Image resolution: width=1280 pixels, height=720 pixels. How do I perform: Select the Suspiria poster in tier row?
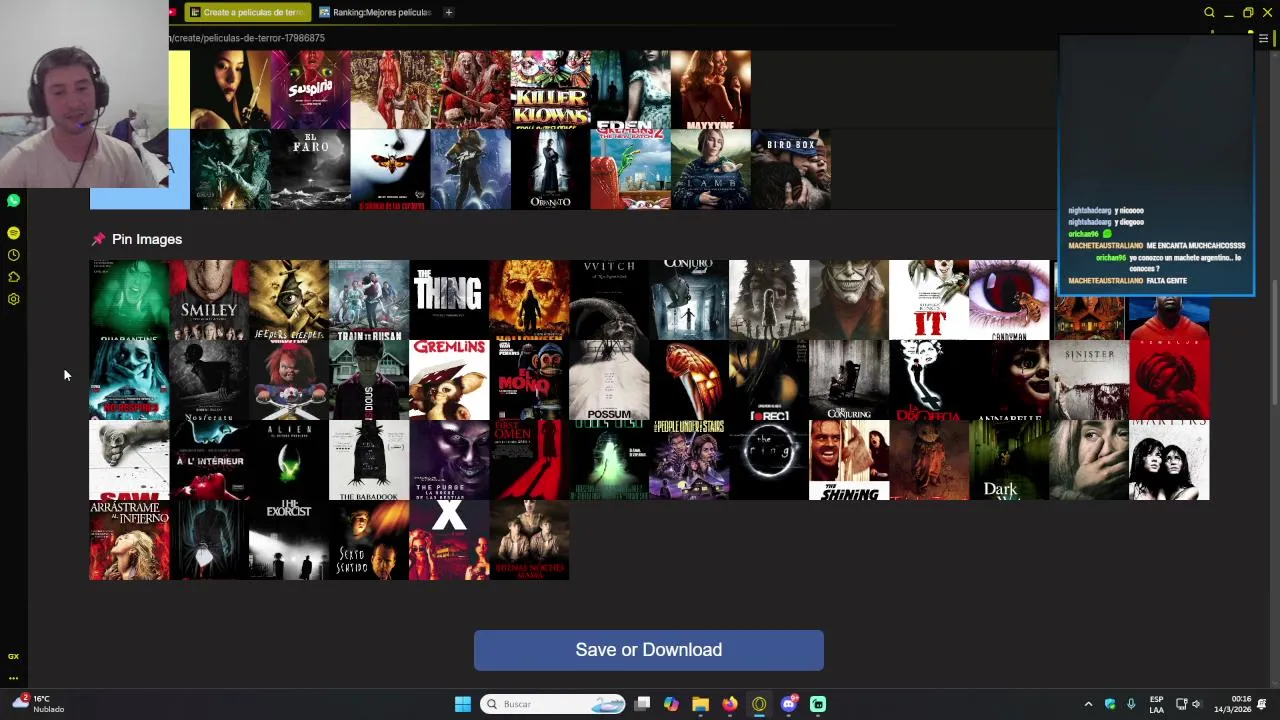(310, 90)
